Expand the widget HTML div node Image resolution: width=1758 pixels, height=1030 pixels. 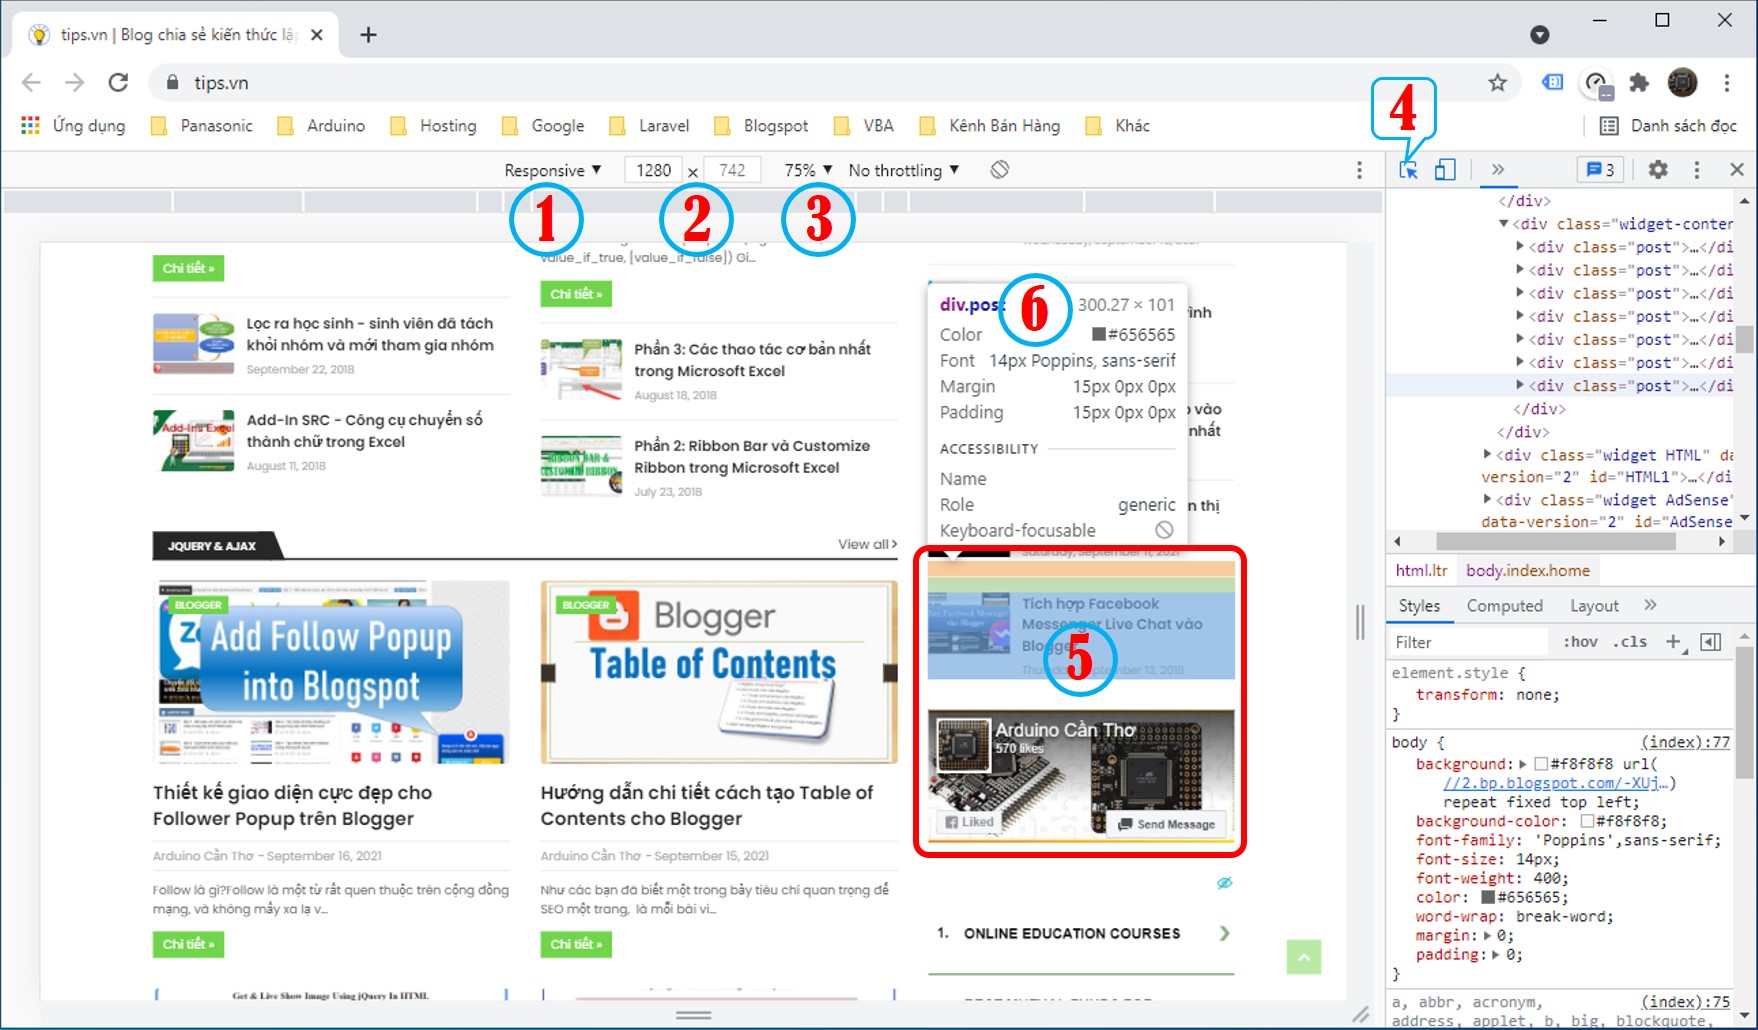(x=1488, y=455)
